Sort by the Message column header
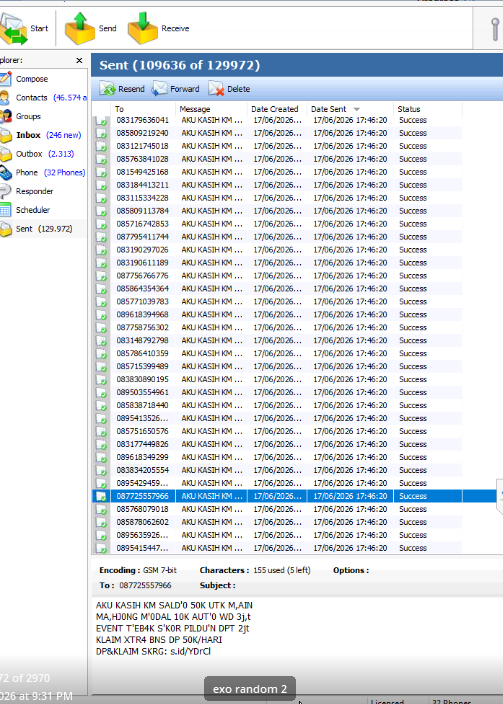 211,109
